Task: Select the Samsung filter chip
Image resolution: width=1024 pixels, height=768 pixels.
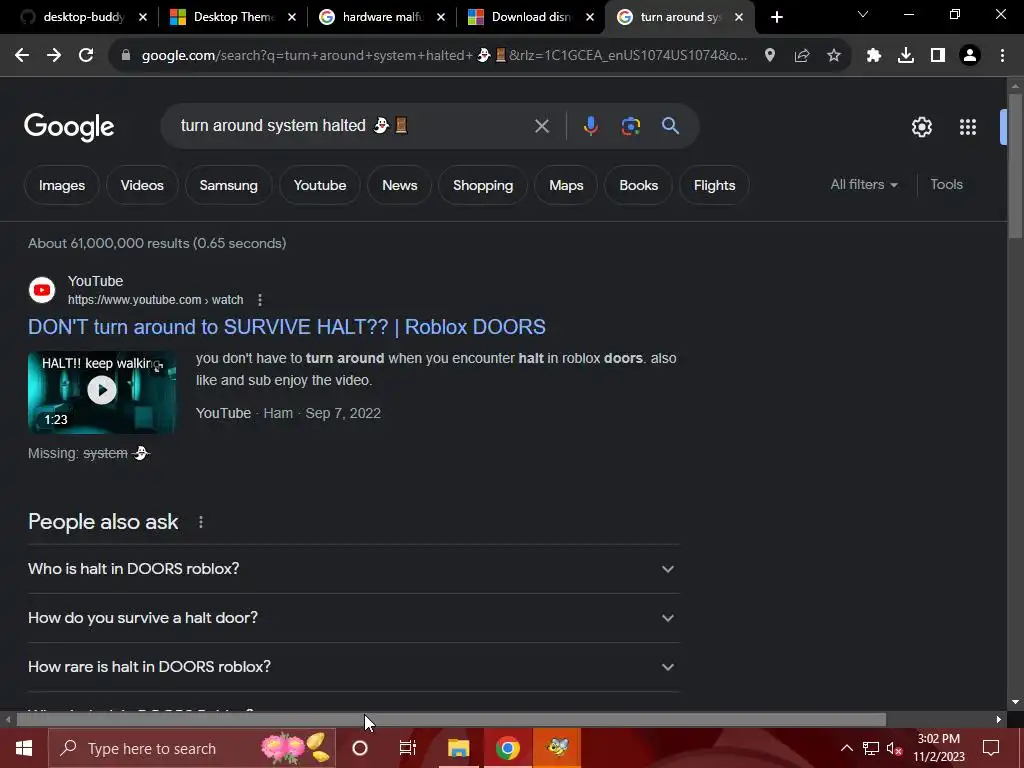Action: tap(229, 185)
